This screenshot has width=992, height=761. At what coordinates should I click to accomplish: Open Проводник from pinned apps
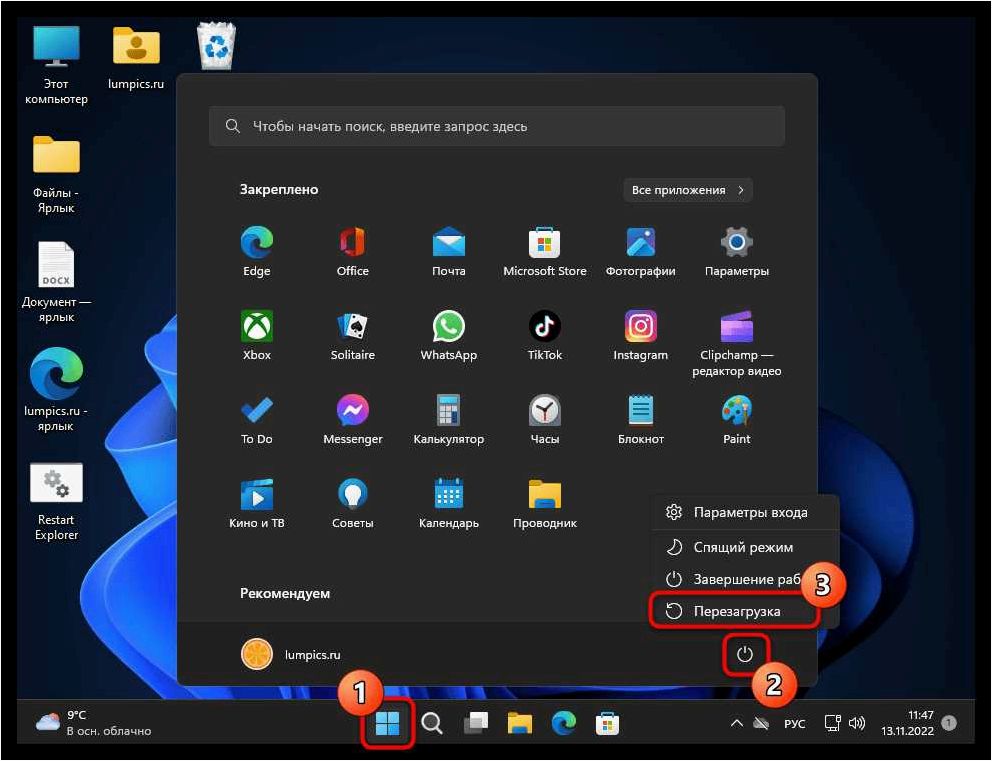pyautogui.click(x=545, y=504)
